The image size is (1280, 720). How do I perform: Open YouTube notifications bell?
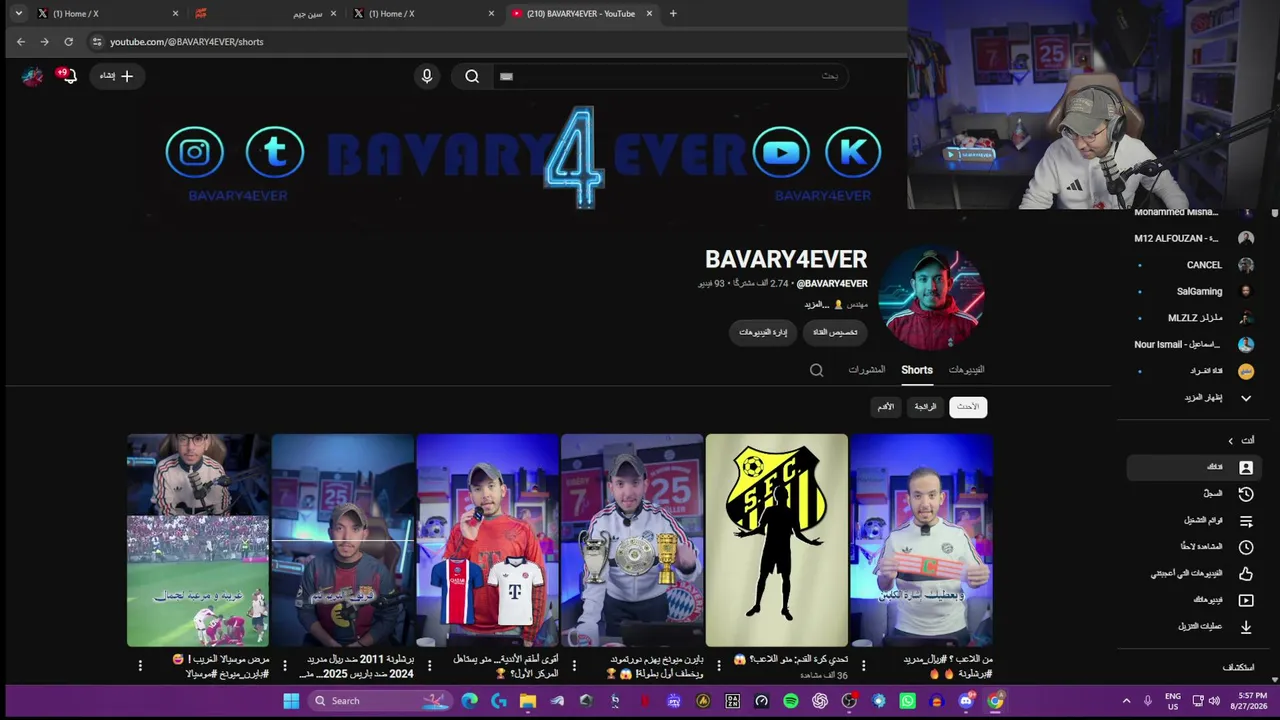point(67,76)
